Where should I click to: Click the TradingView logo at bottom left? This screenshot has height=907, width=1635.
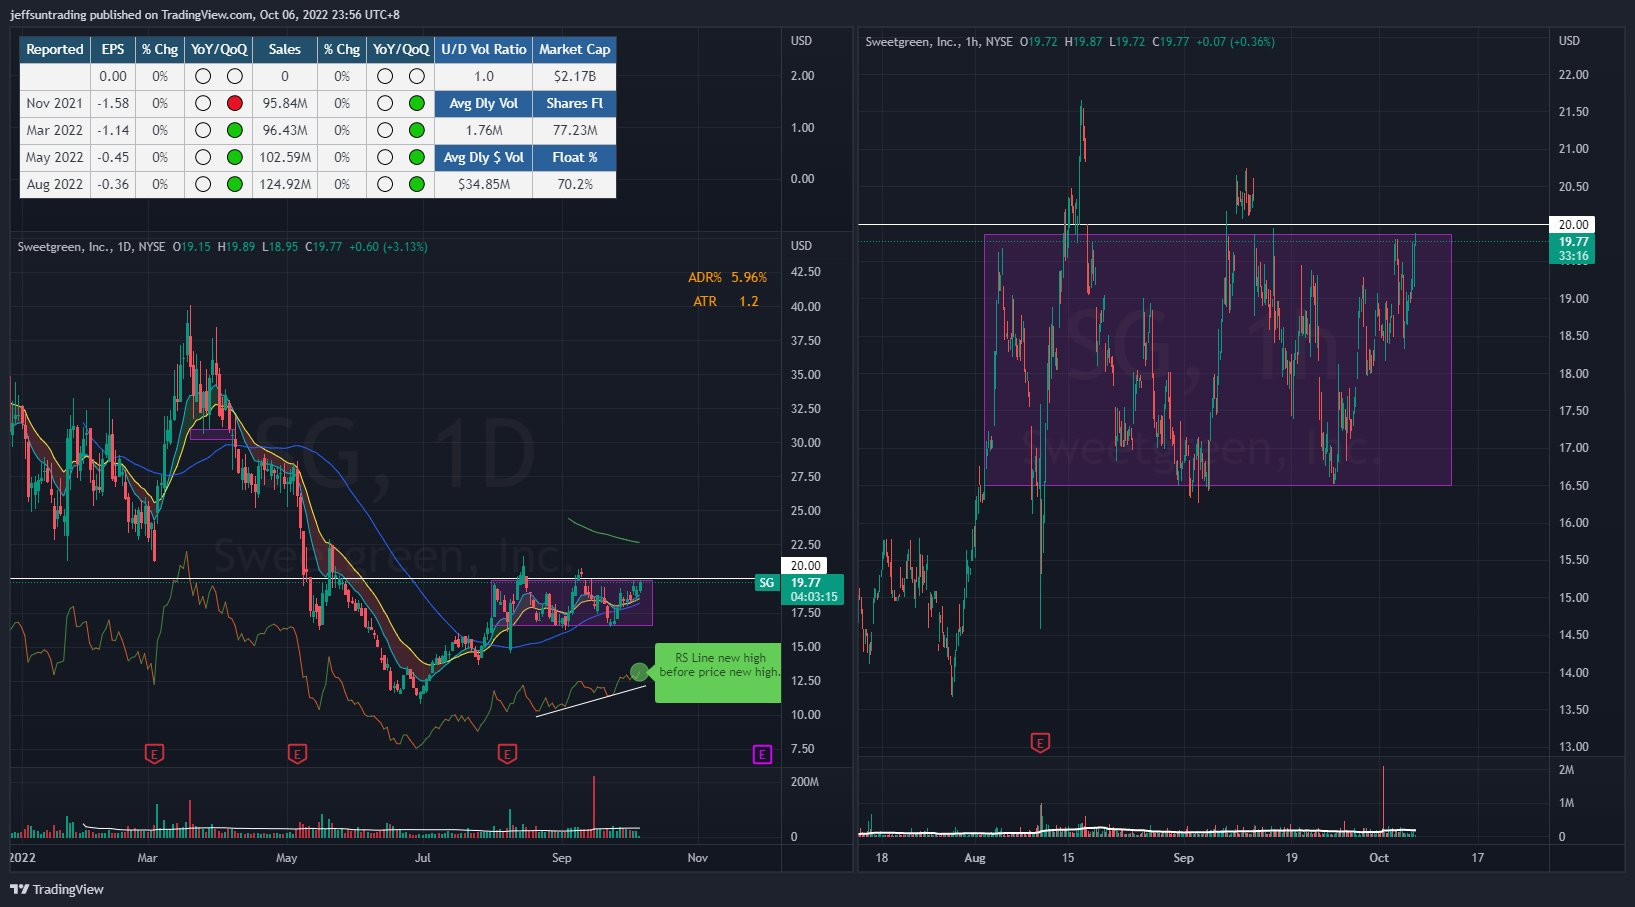coord(57,889)
